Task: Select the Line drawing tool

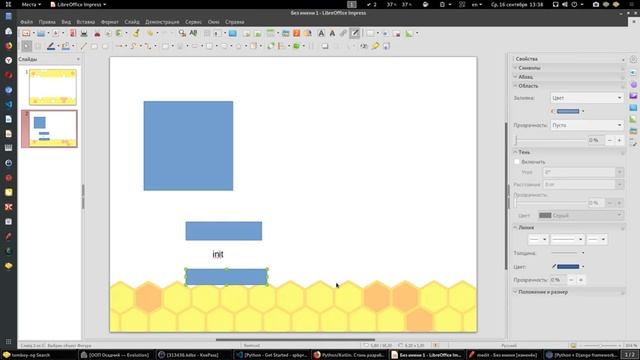Action: point(83,46)
